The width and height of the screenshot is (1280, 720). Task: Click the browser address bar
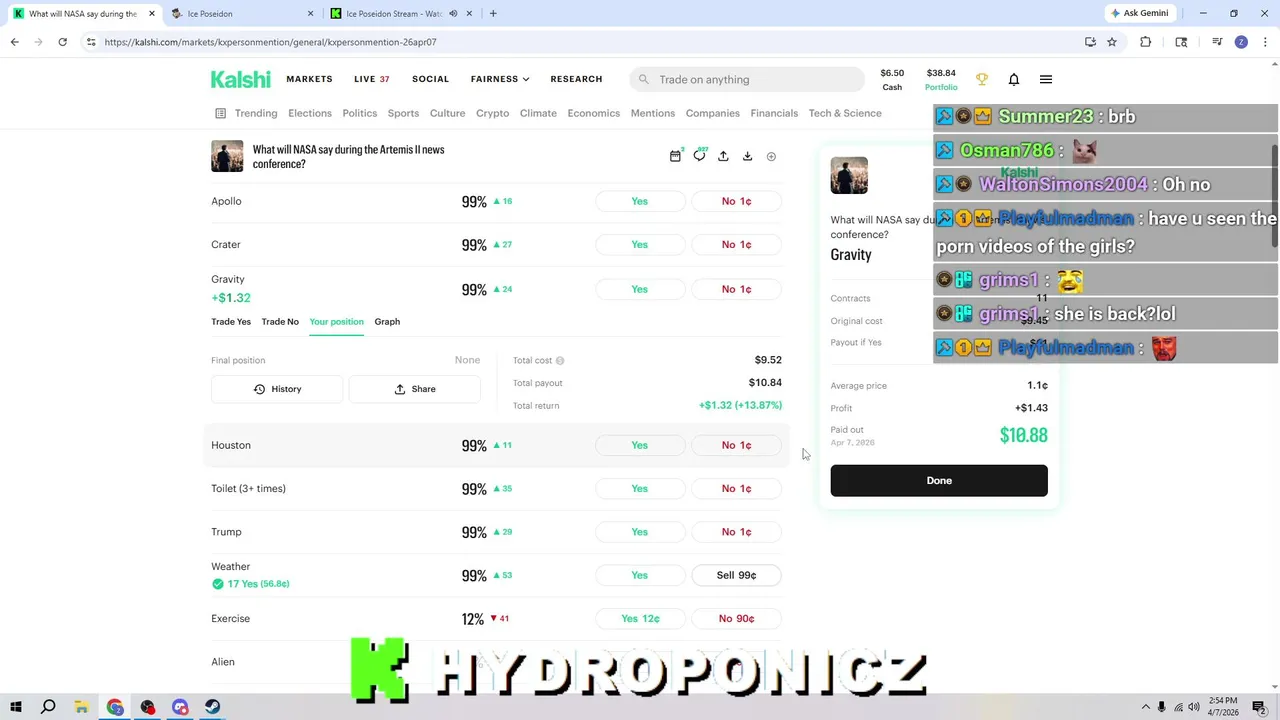pyautogui.click(x=590, y=42)
